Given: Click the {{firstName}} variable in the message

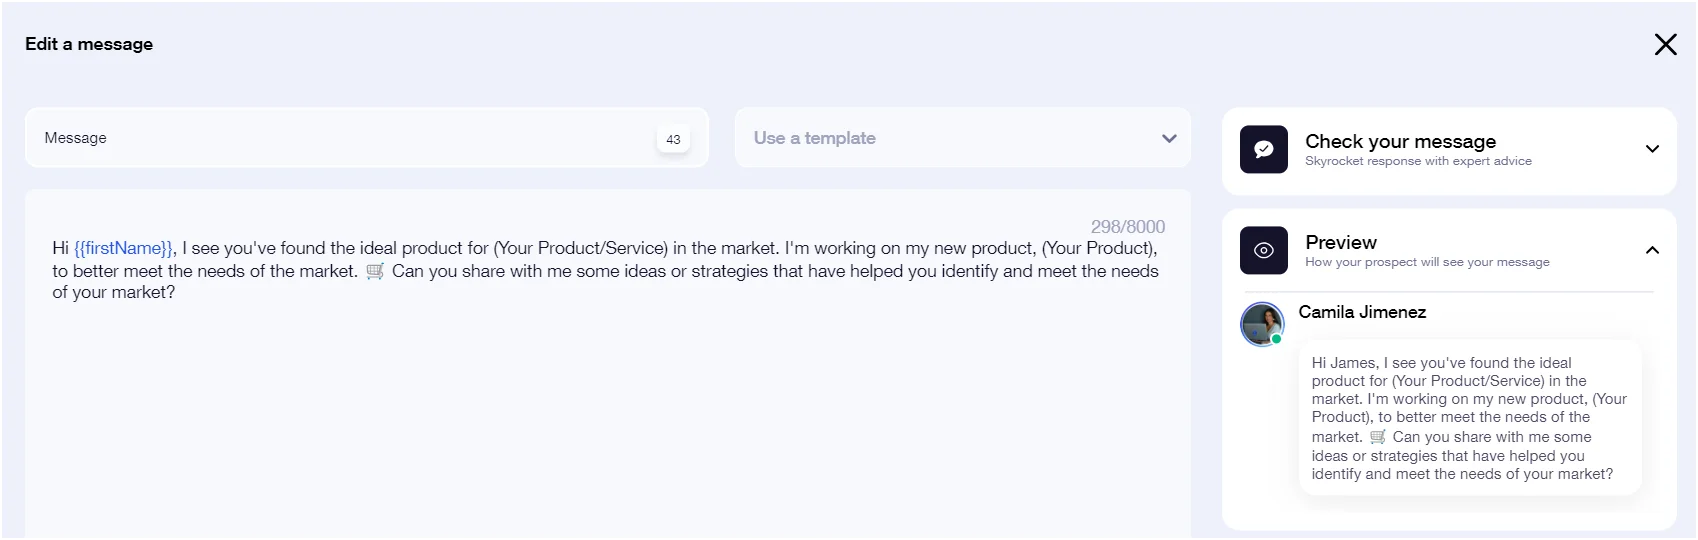Looking at the screenshot, I should click(124, 248).
